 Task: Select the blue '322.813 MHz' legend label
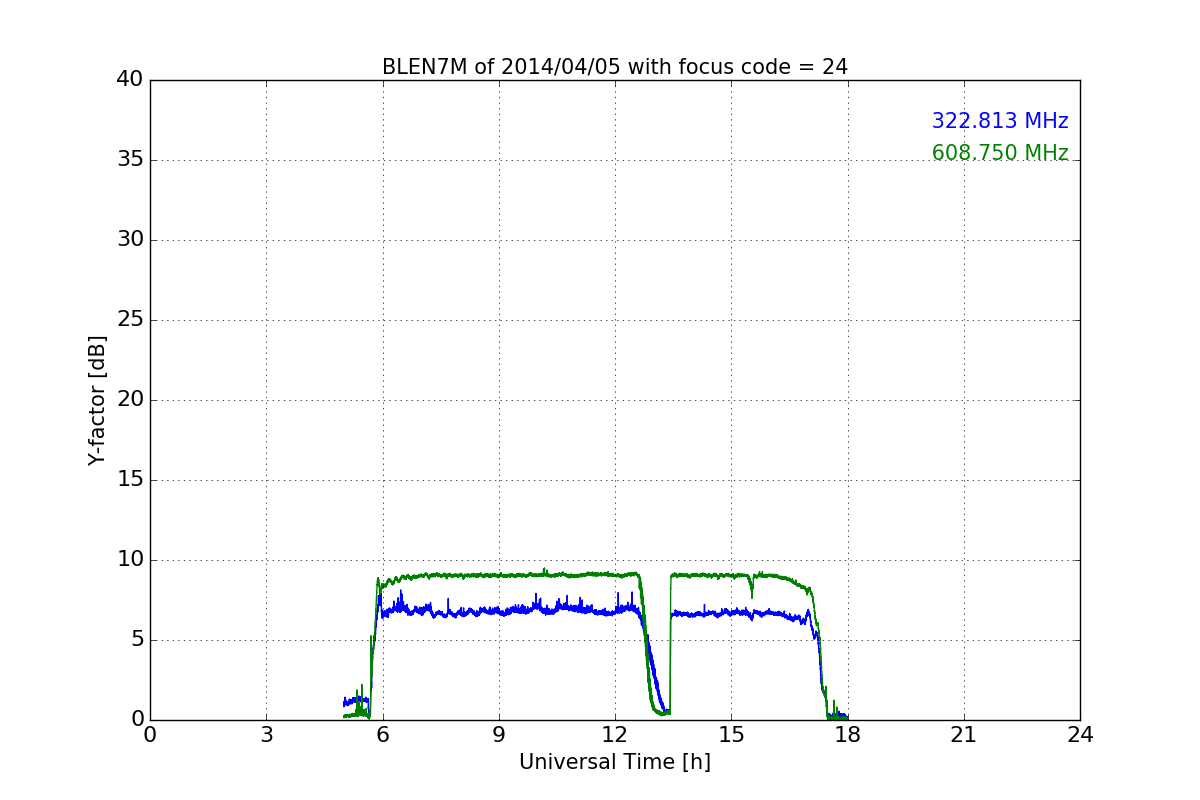[x=1000, y=121]
